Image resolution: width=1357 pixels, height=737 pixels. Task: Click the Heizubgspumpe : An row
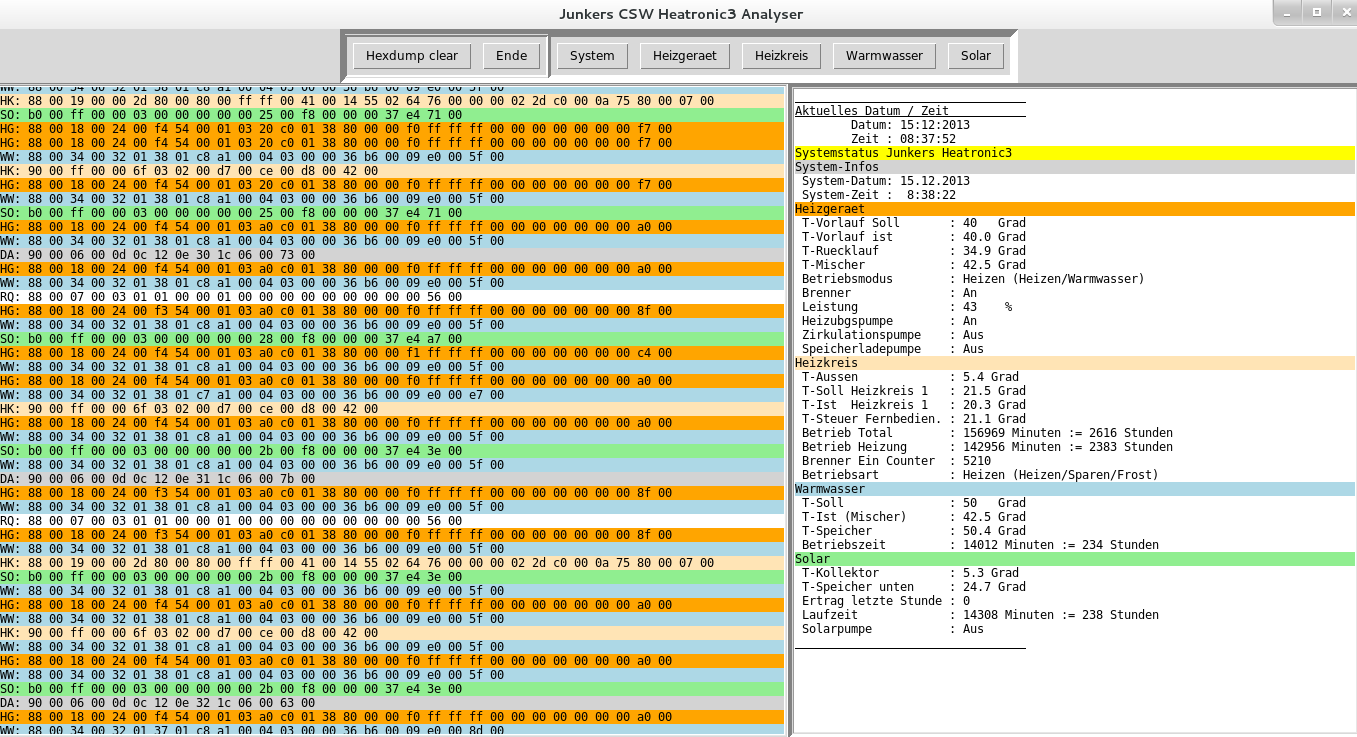point(890,321)
